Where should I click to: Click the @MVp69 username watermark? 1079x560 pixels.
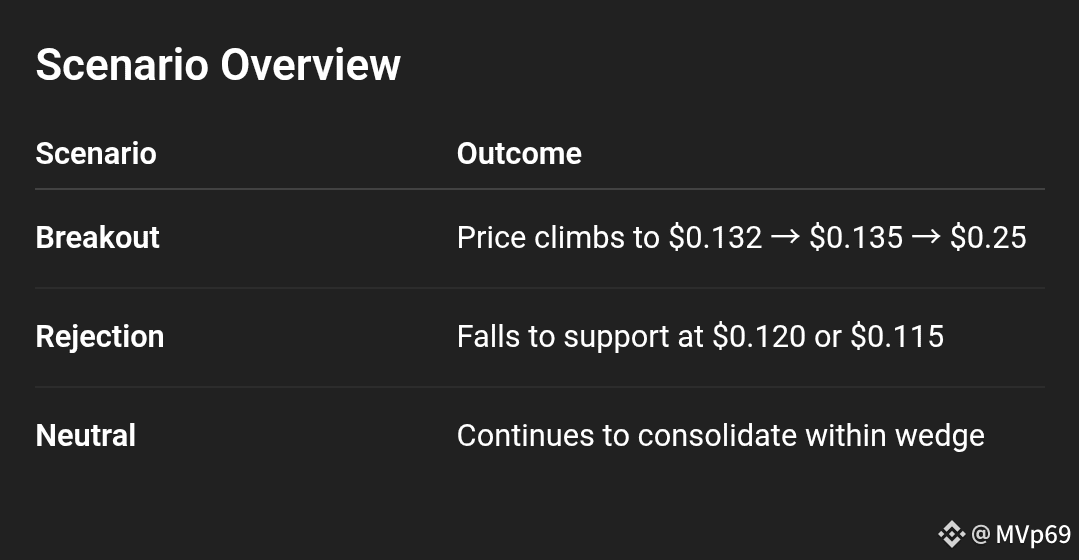[x=1021, y=535]
